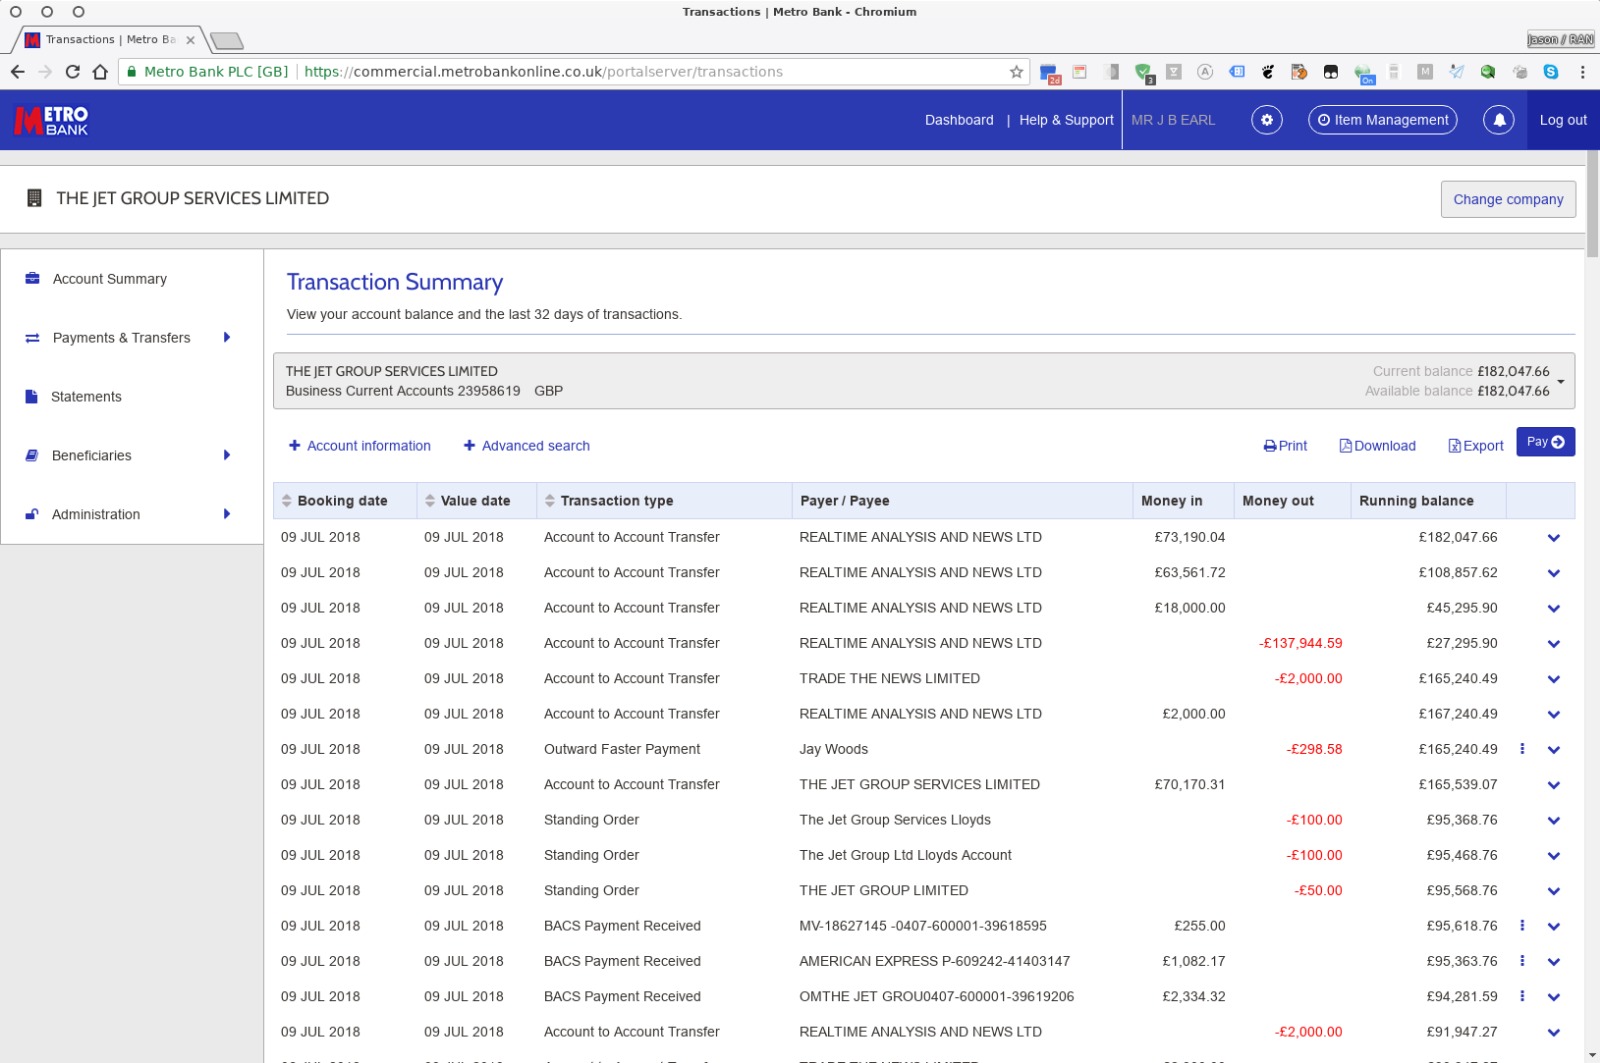Click the green shield extension icon
The height and width of the screenshot is (1063, 1600).
coord(1143,72)
